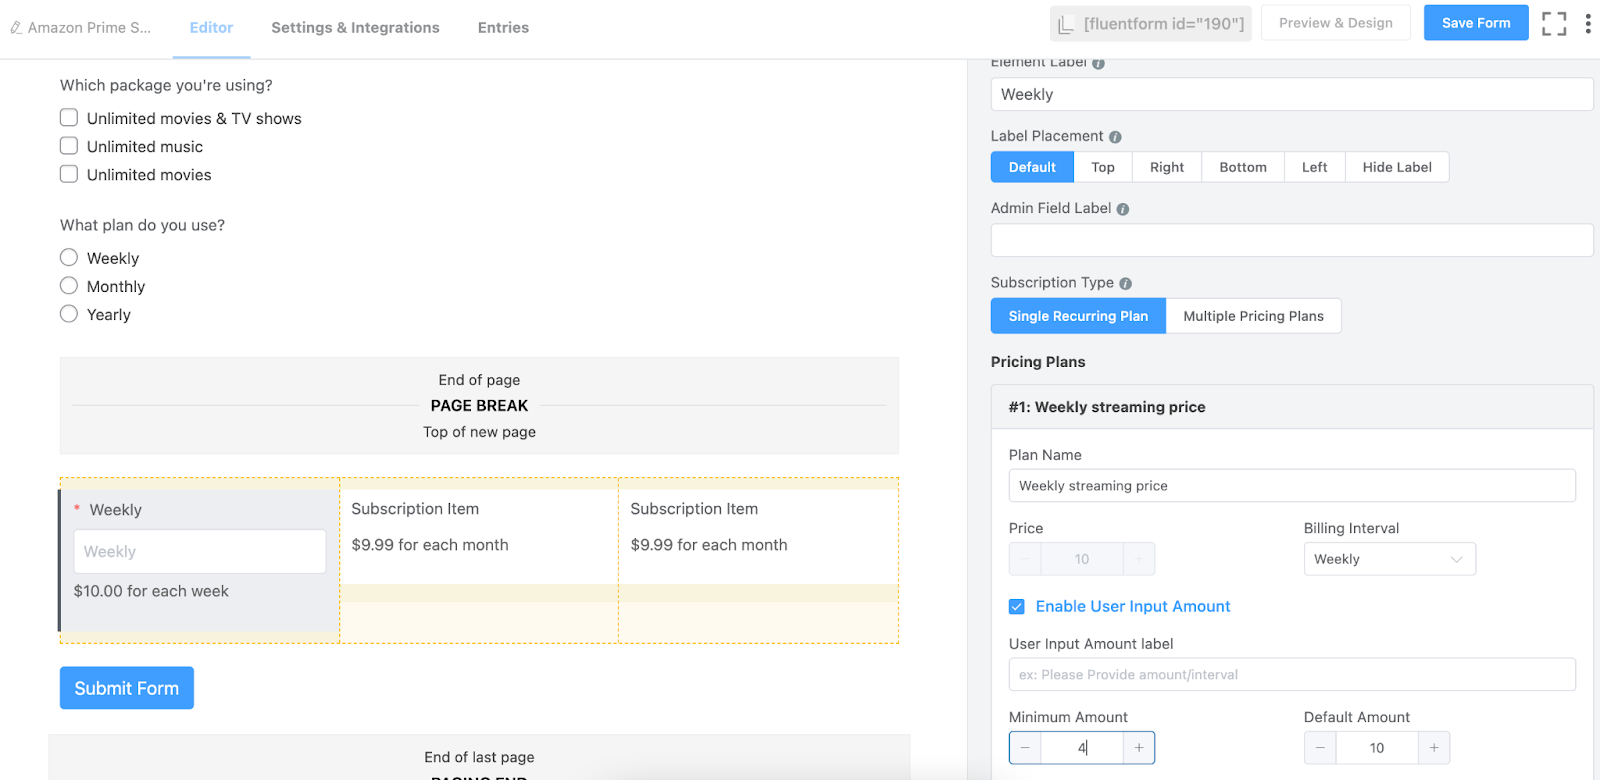
Task: Click the info icon next to Admin Field Label
Action: tap(1123, 209)
